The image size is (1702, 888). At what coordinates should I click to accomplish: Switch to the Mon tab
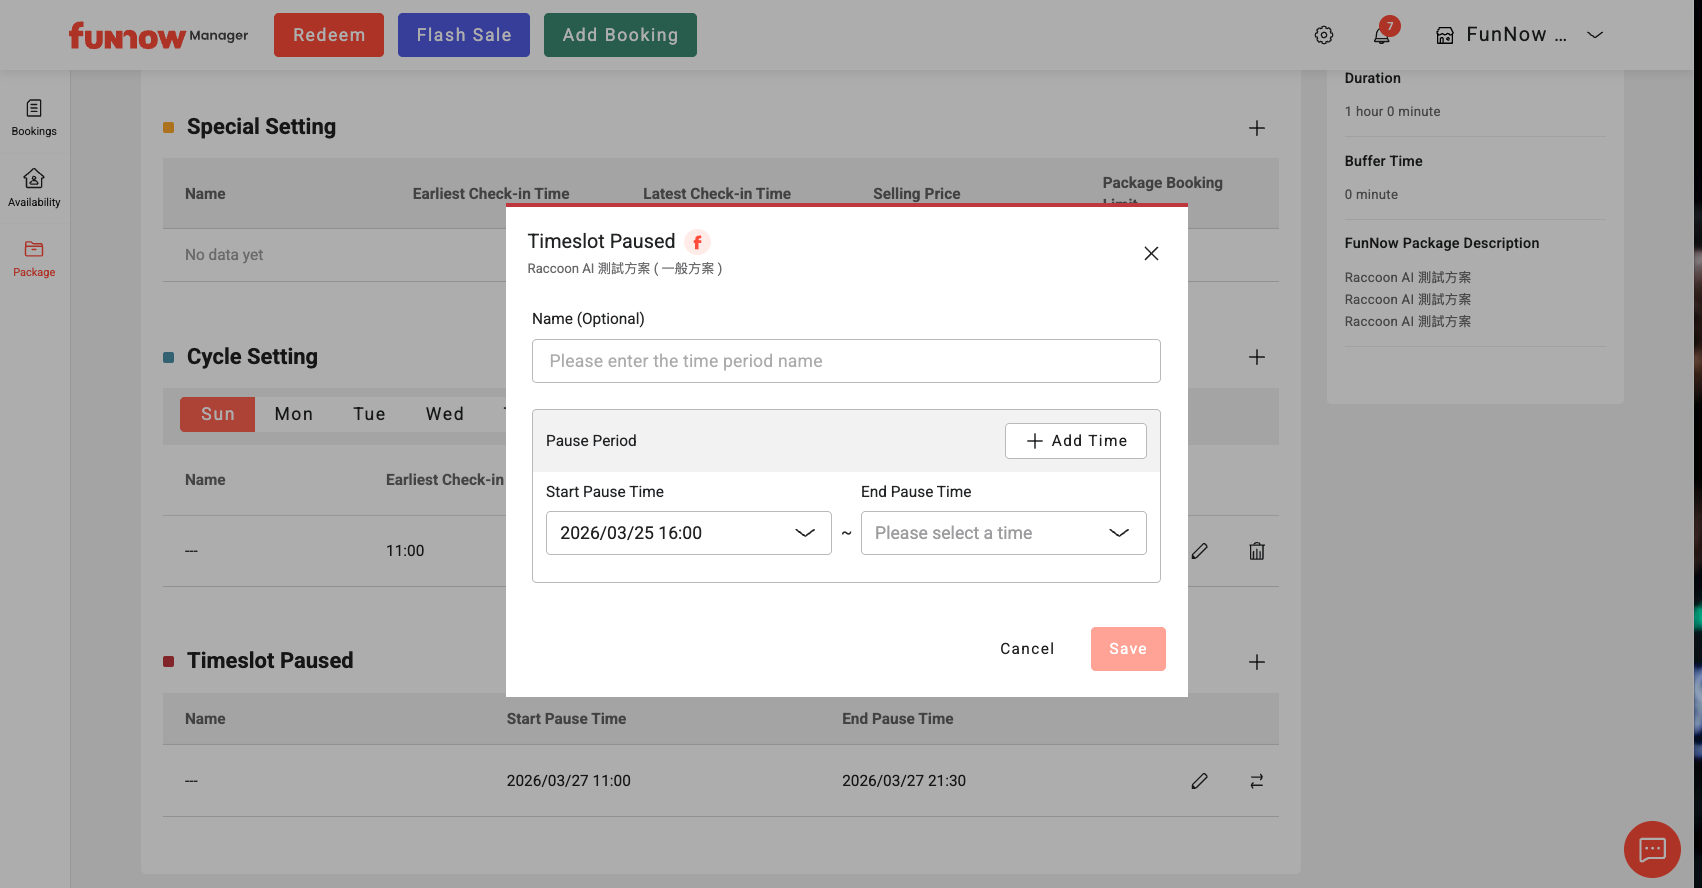pyautogui.click(x=294, y=414)
